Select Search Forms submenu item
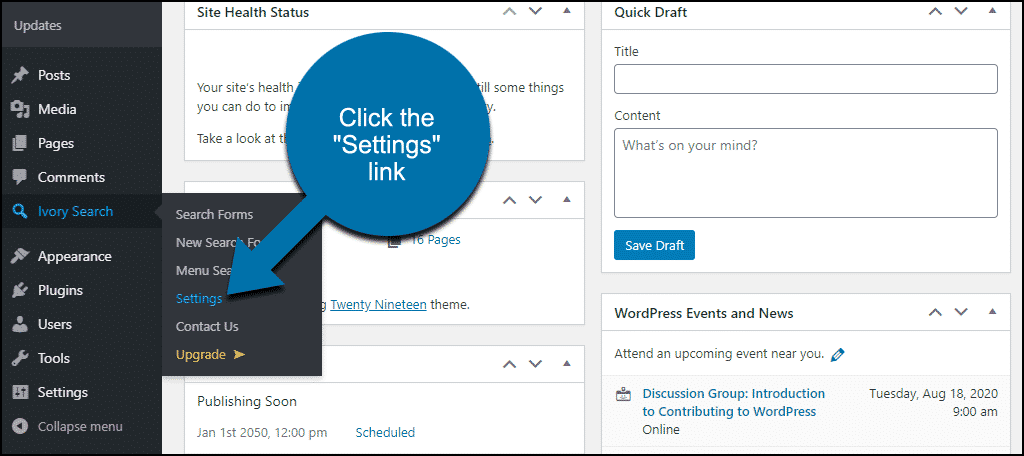Viewport: 1024px width, 456px height. tap(214, 214)
